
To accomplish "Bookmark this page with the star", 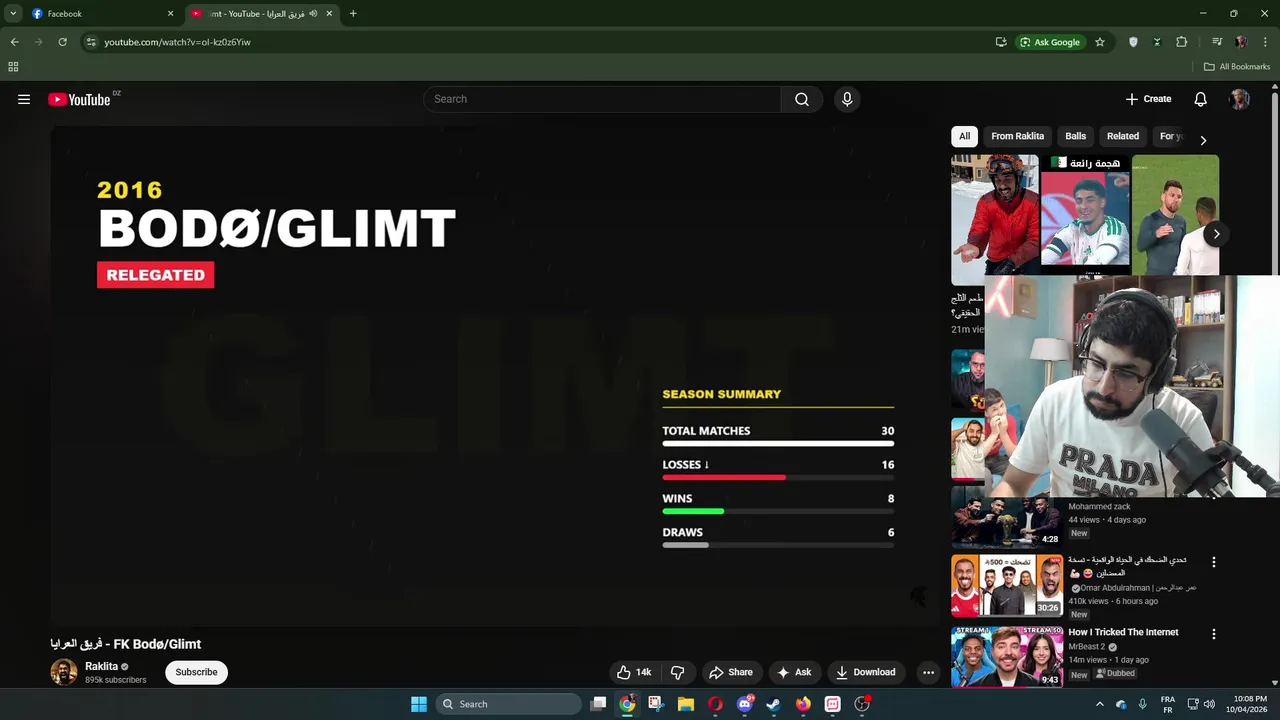I will pos(1100,42).
